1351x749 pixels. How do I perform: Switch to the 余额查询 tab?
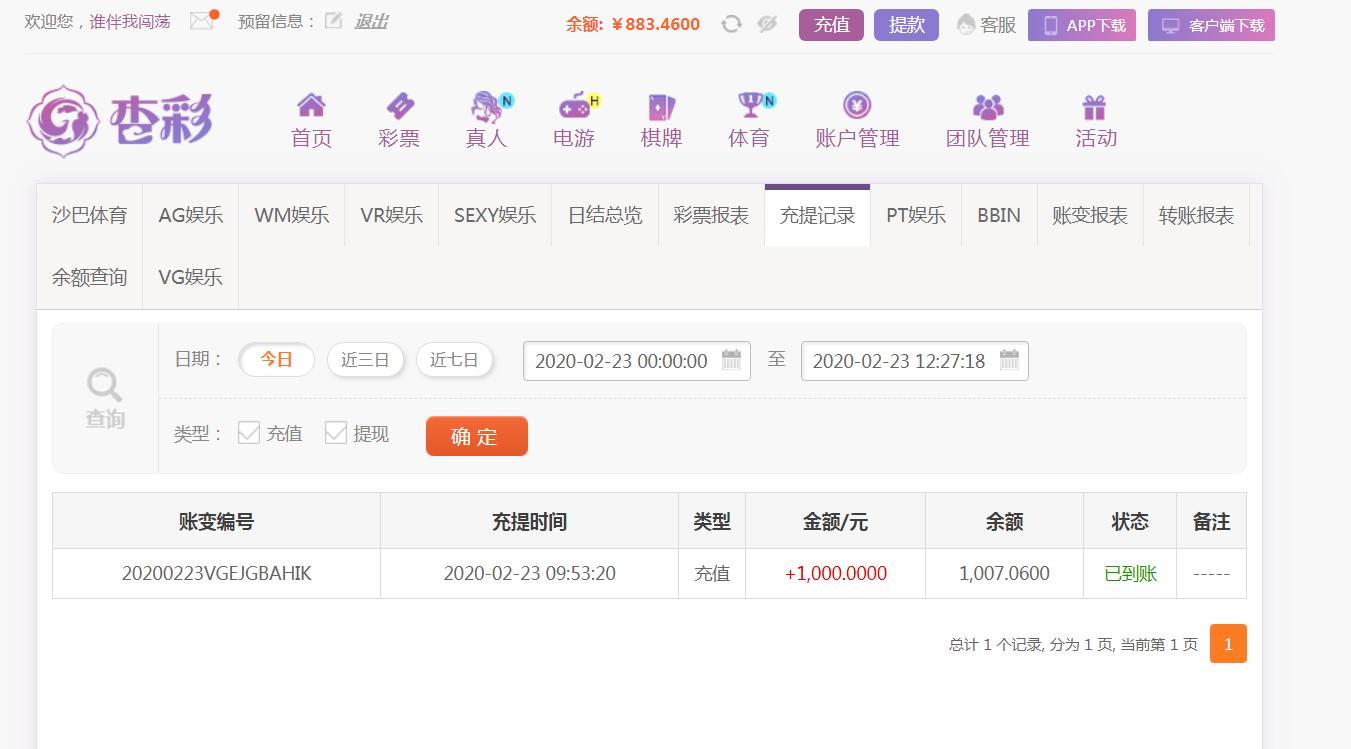click(x=90, y=277)
